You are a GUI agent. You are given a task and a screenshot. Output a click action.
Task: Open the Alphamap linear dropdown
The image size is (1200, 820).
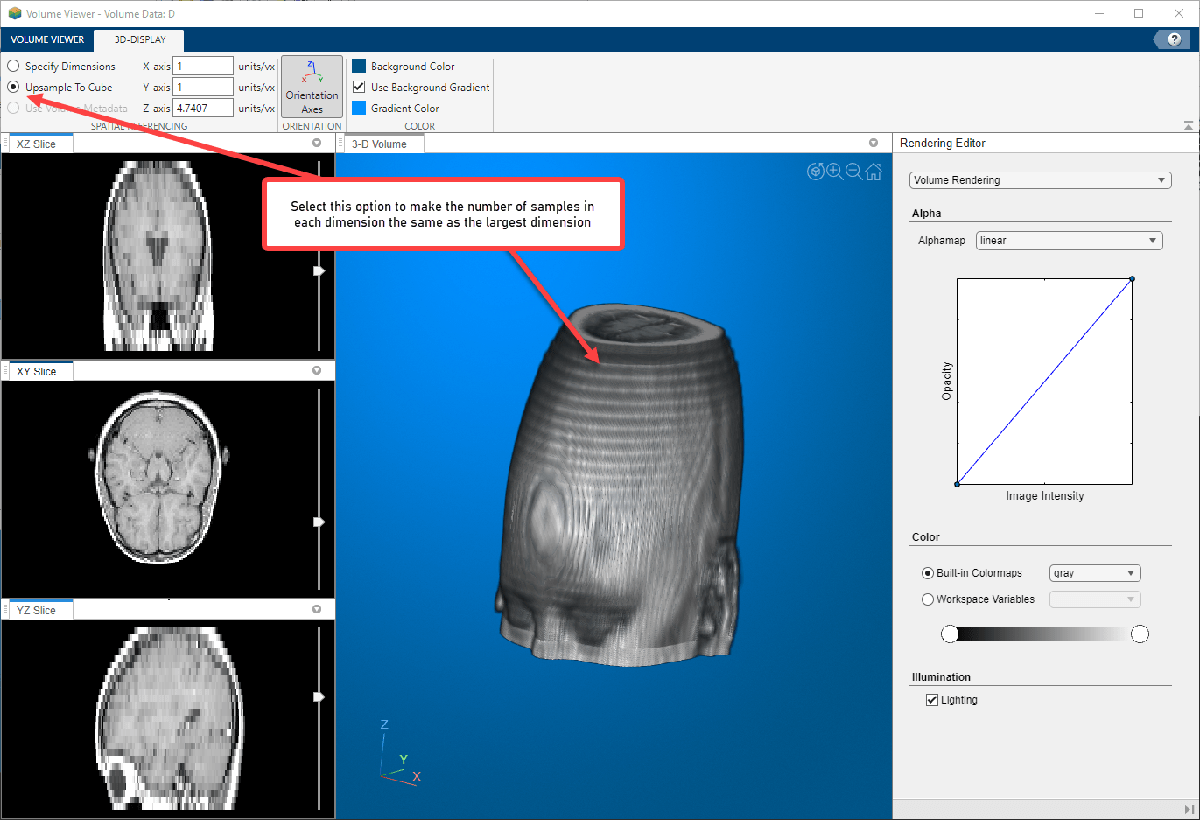1069,240
